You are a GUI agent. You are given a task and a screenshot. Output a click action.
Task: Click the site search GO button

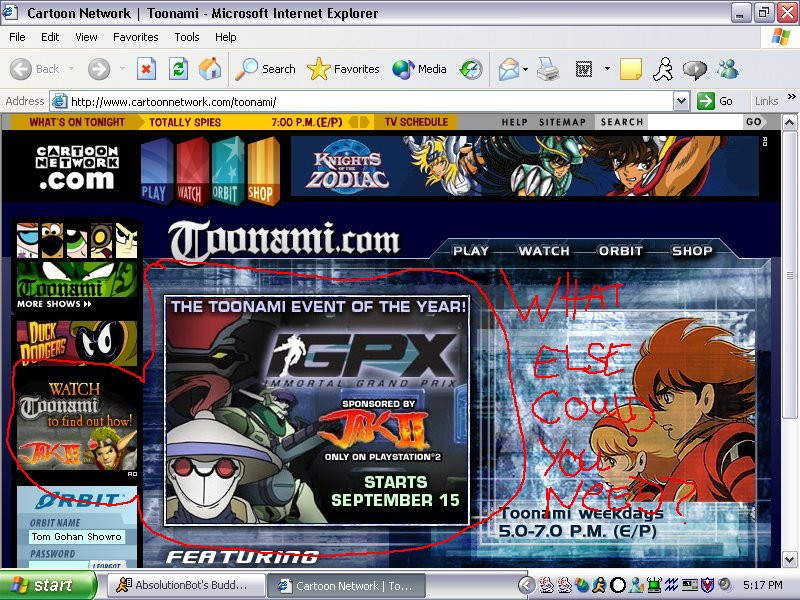click(x=754, y=122)
